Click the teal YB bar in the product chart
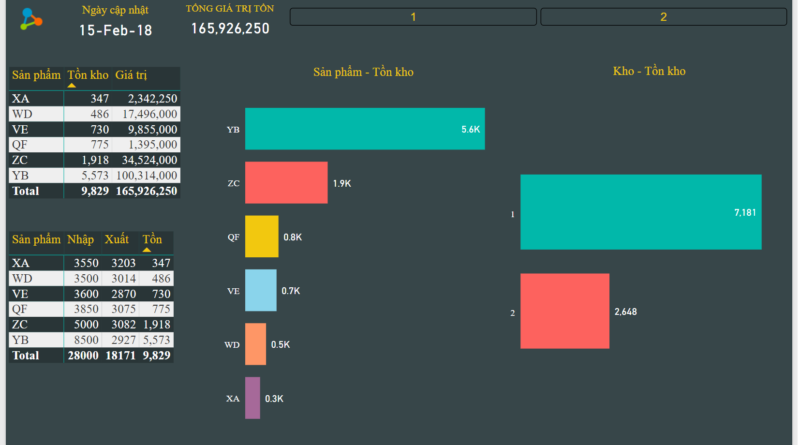The height and width of the screenshot is (445, 800). click(x=364, y=129)
